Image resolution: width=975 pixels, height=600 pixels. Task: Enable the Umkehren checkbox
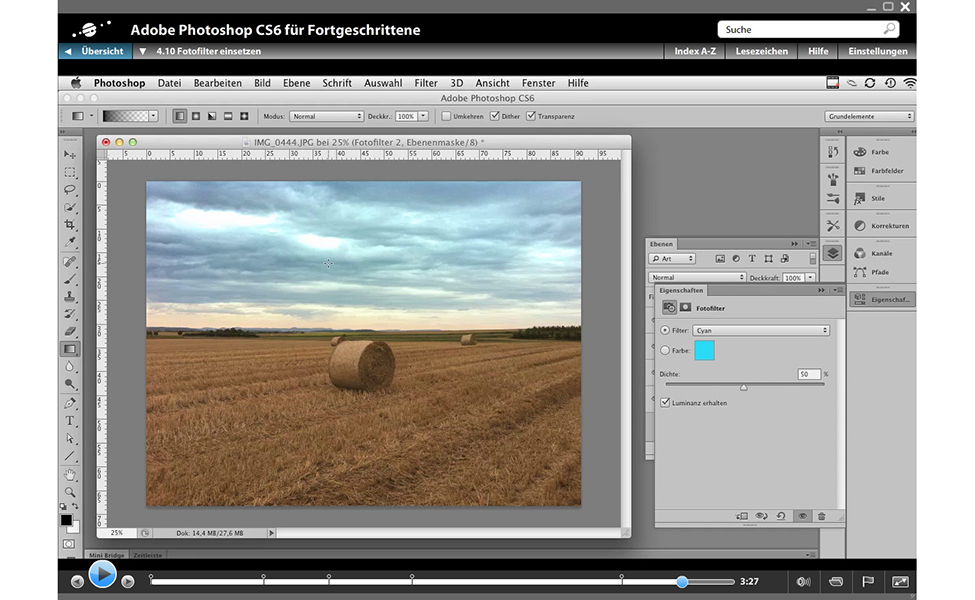tap(447, 116)
